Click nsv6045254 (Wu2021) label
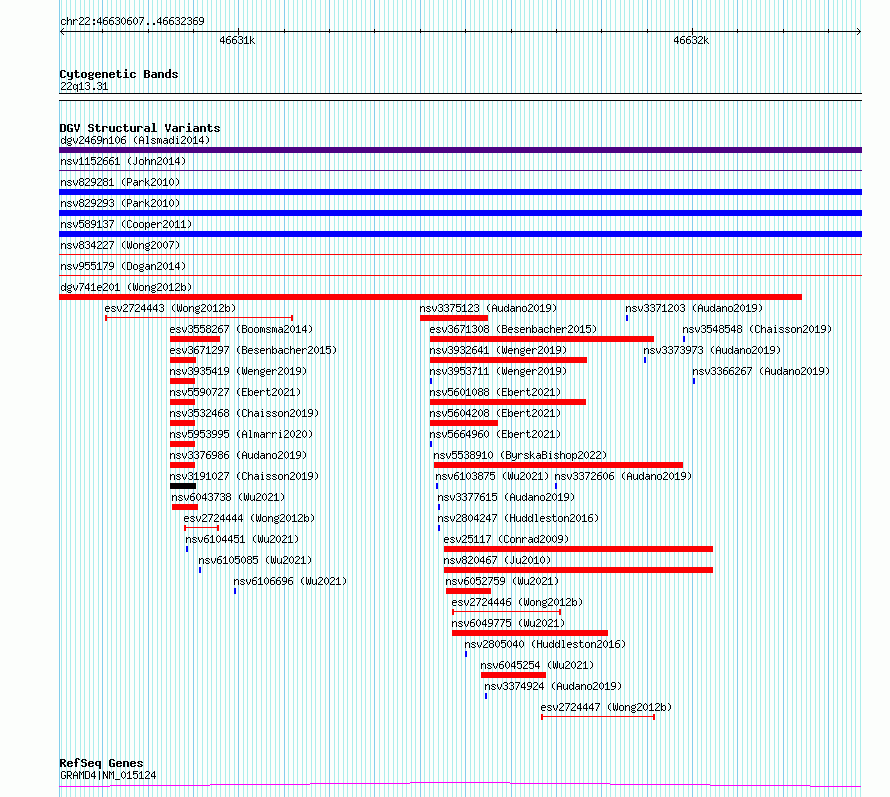Image resolution: width=890 pixels, height=797 pixels. point(537,665)
